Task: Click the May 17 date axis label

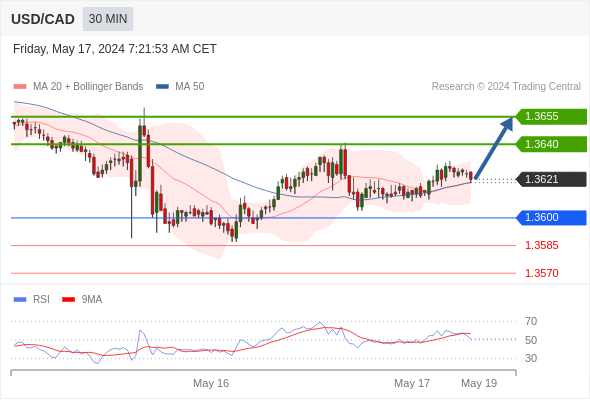Action: click(412, 383)
